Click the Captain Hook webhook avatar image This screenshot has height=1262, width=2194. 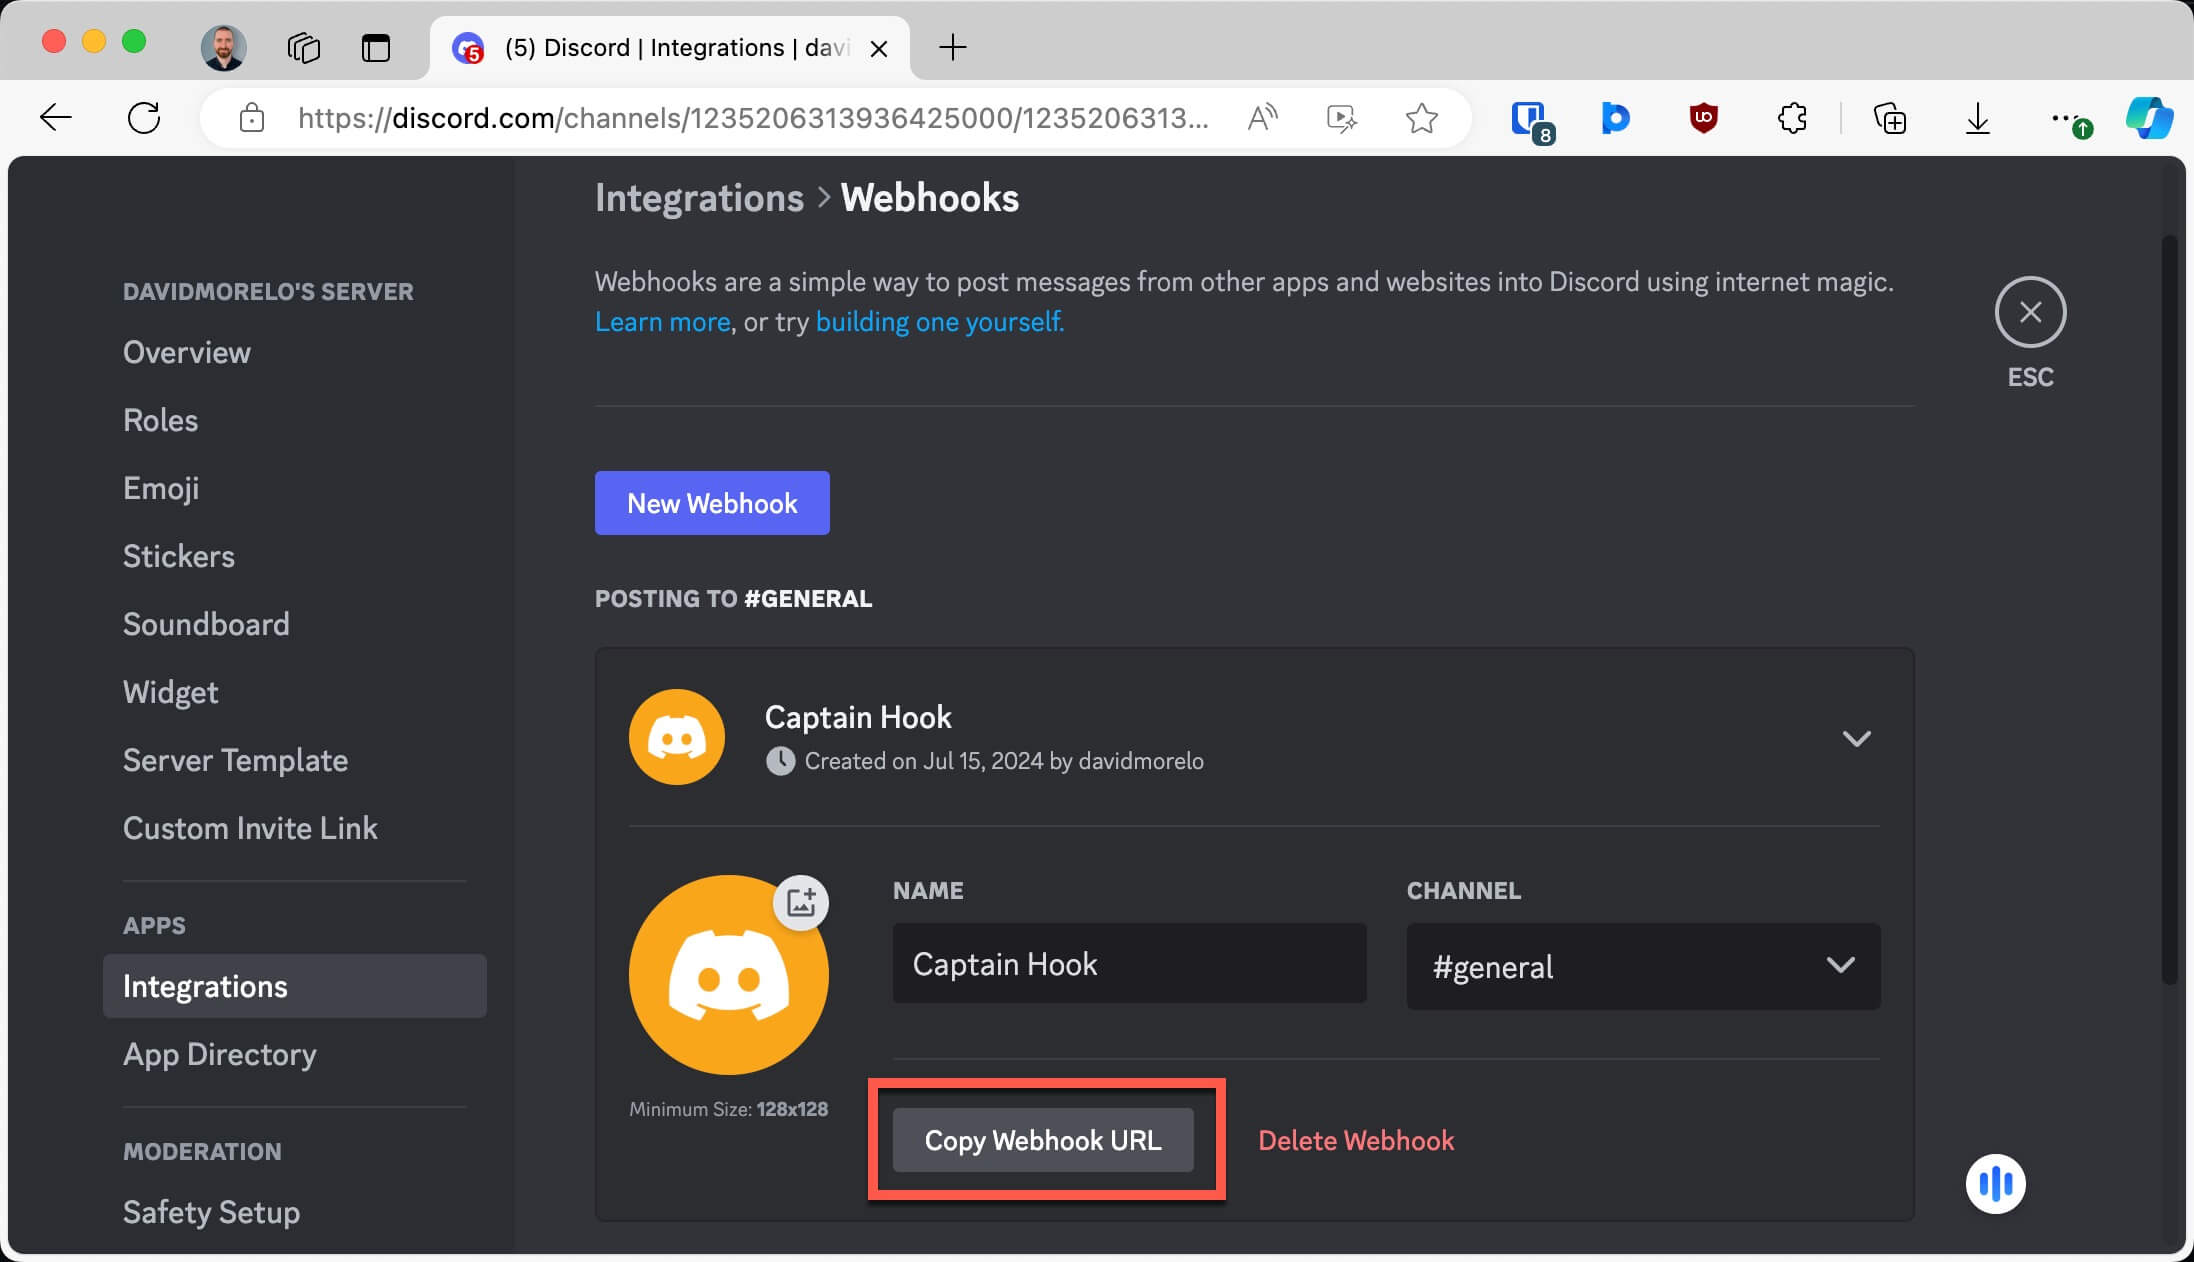coord(676,737)
